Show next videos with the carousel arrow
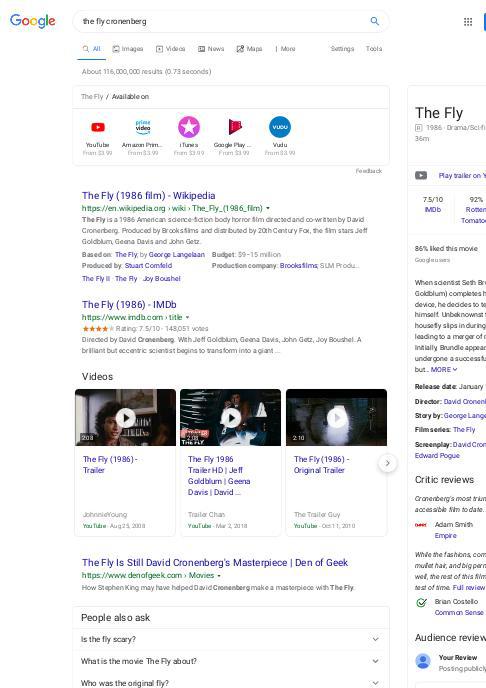The height and width of the screenshot is (688, 486). click(387, 463)
